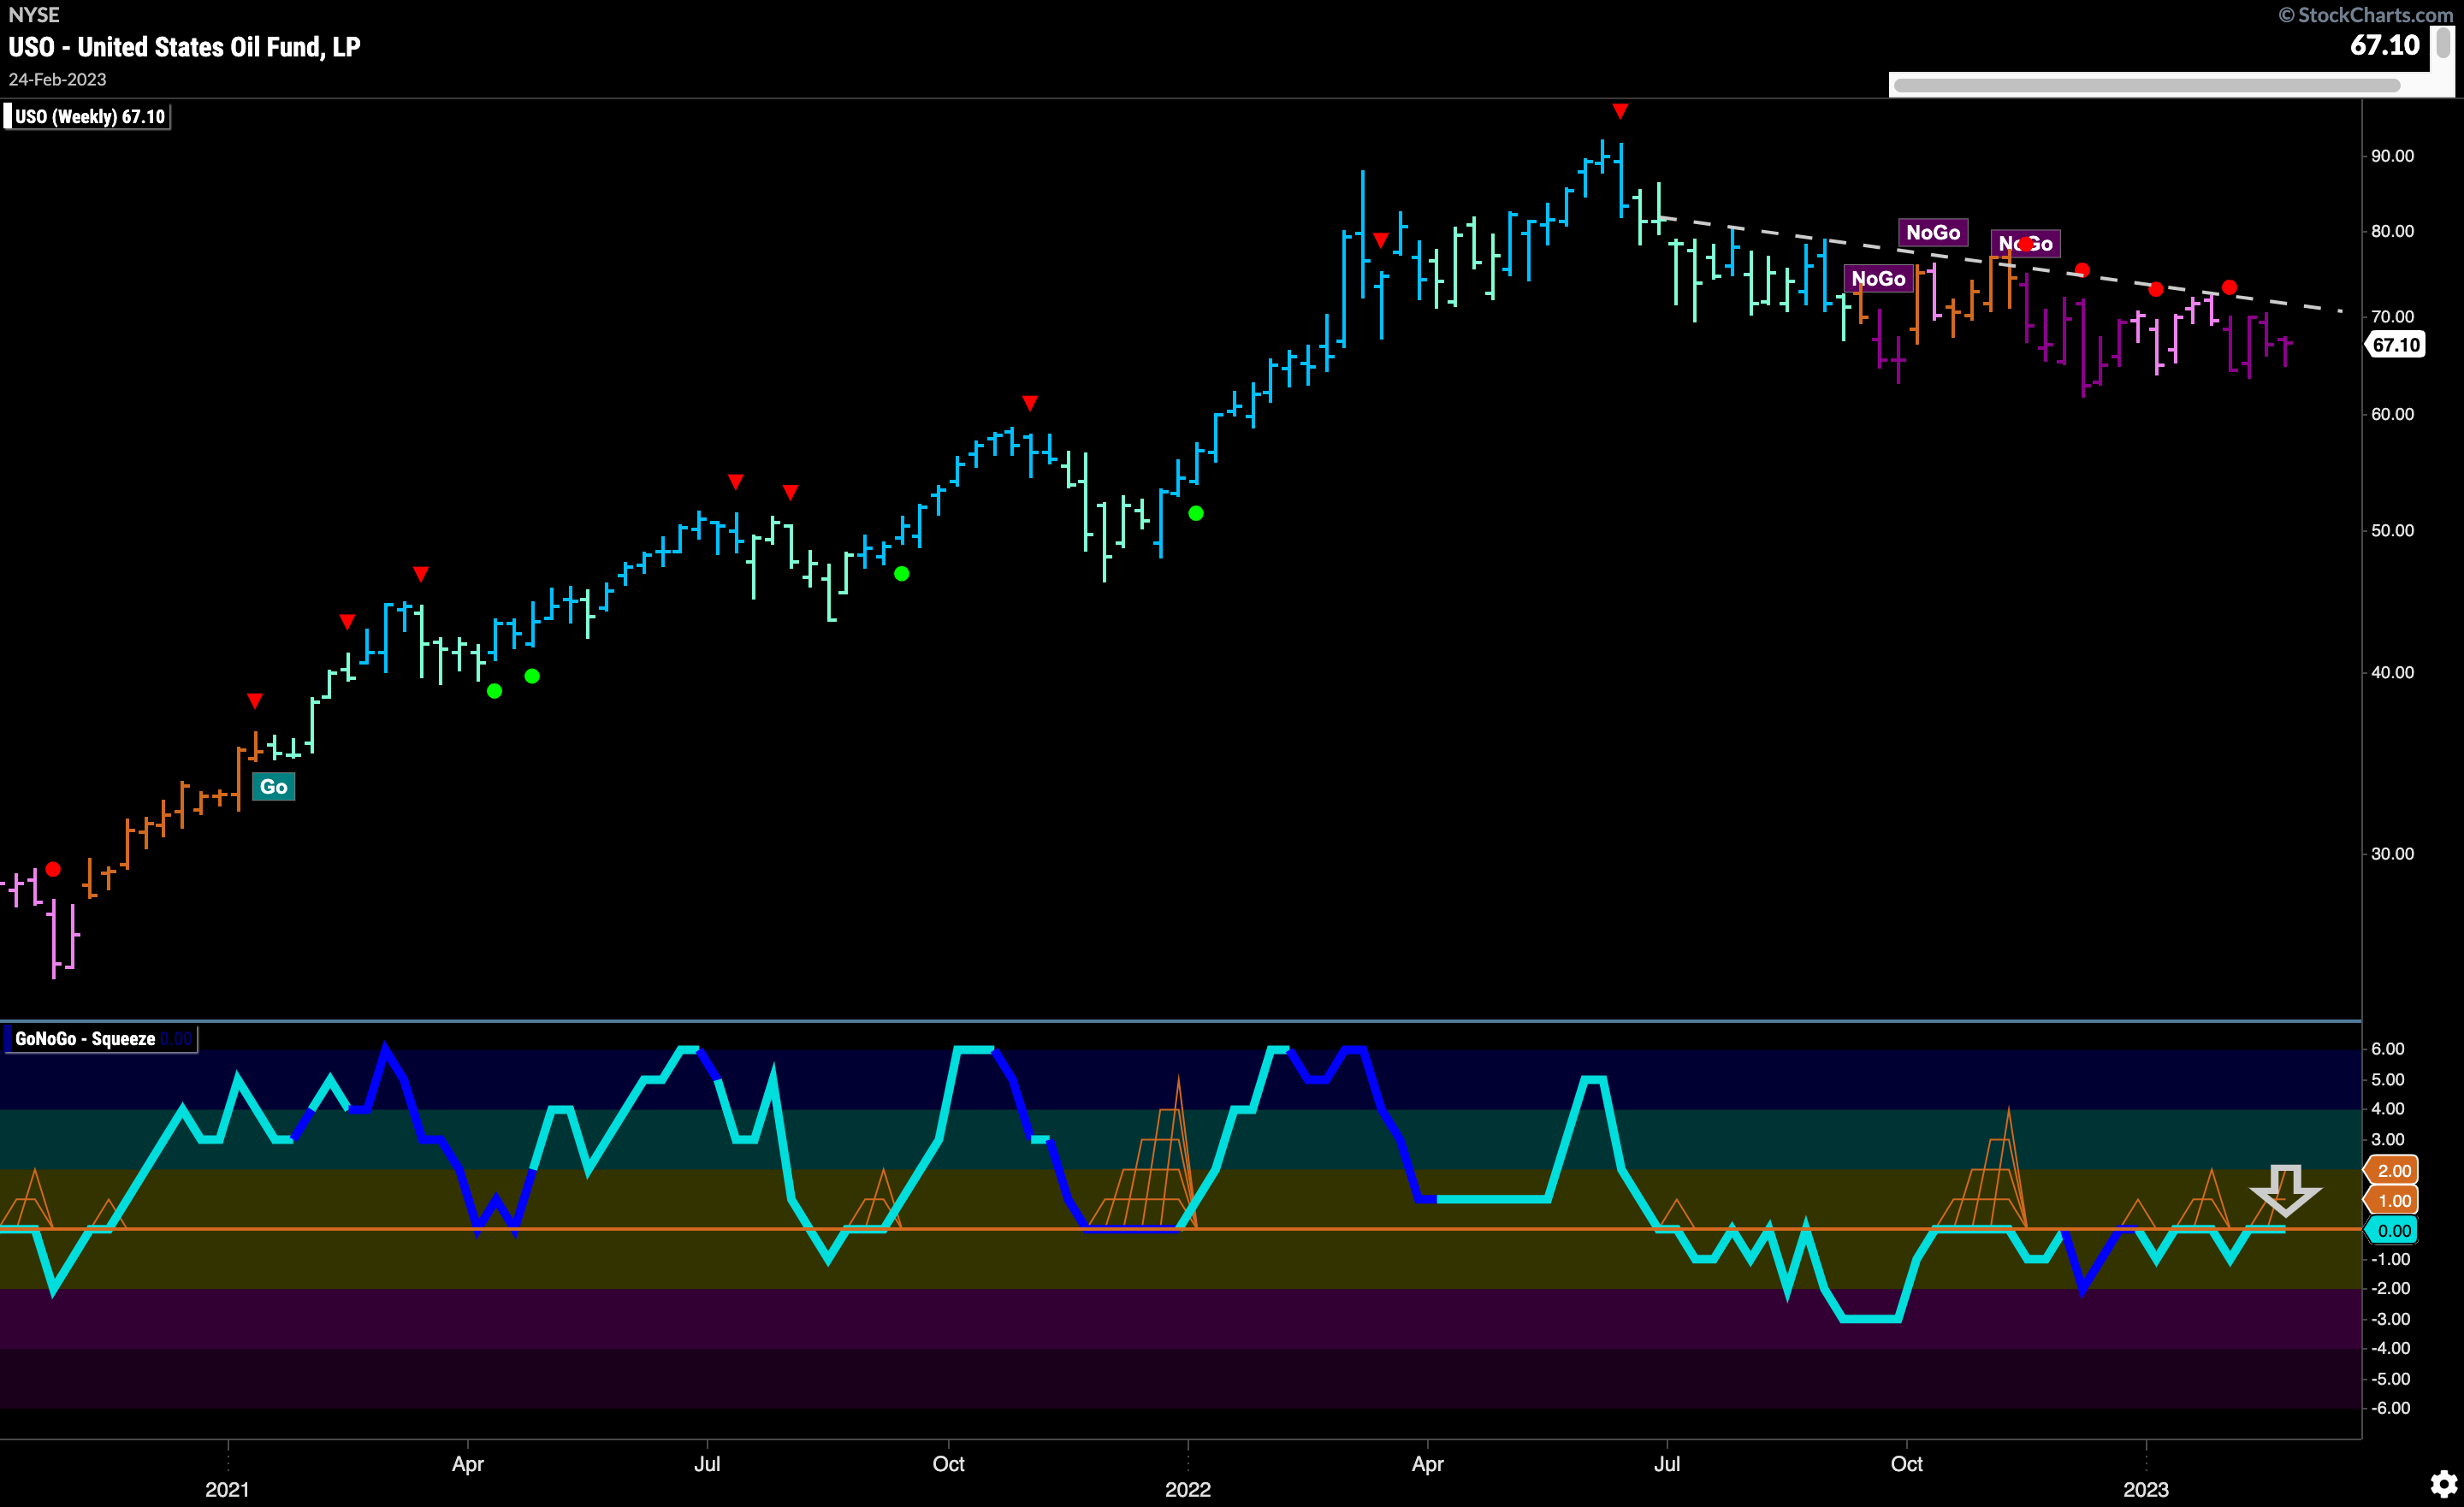2464x1507 pixels.
Task: Click the 40.00 price axis label
Action: [2392, 673]
